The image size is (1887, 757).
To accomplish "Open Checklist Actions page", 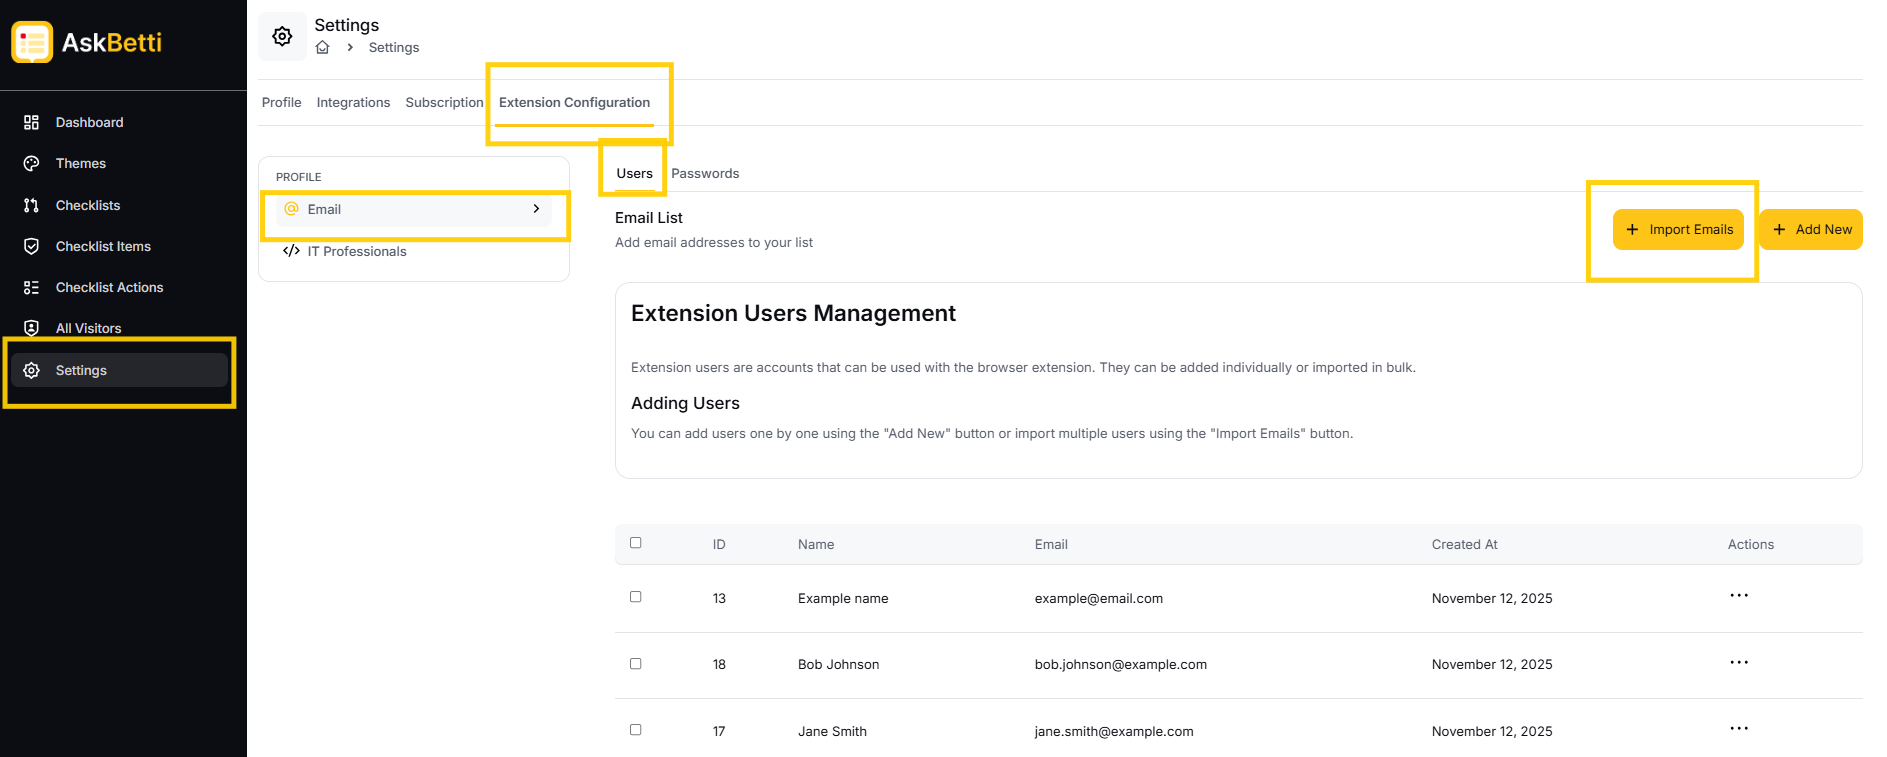I will [x=119, y=287].
